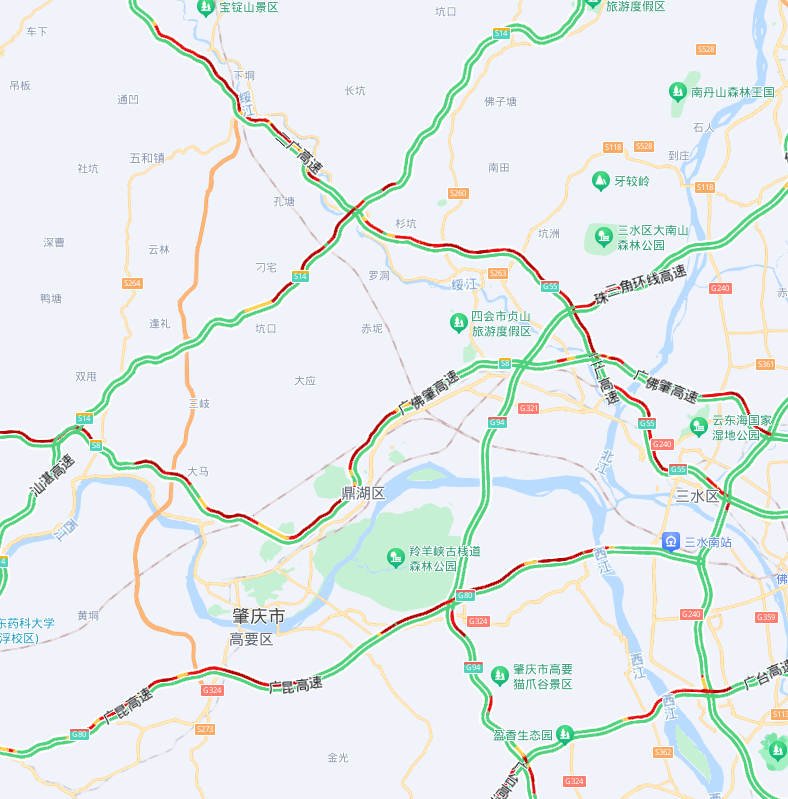Click the 珠三角环线高速 road label
The width and height of the screenshot is (788, 799).
(x=641, y=284)
